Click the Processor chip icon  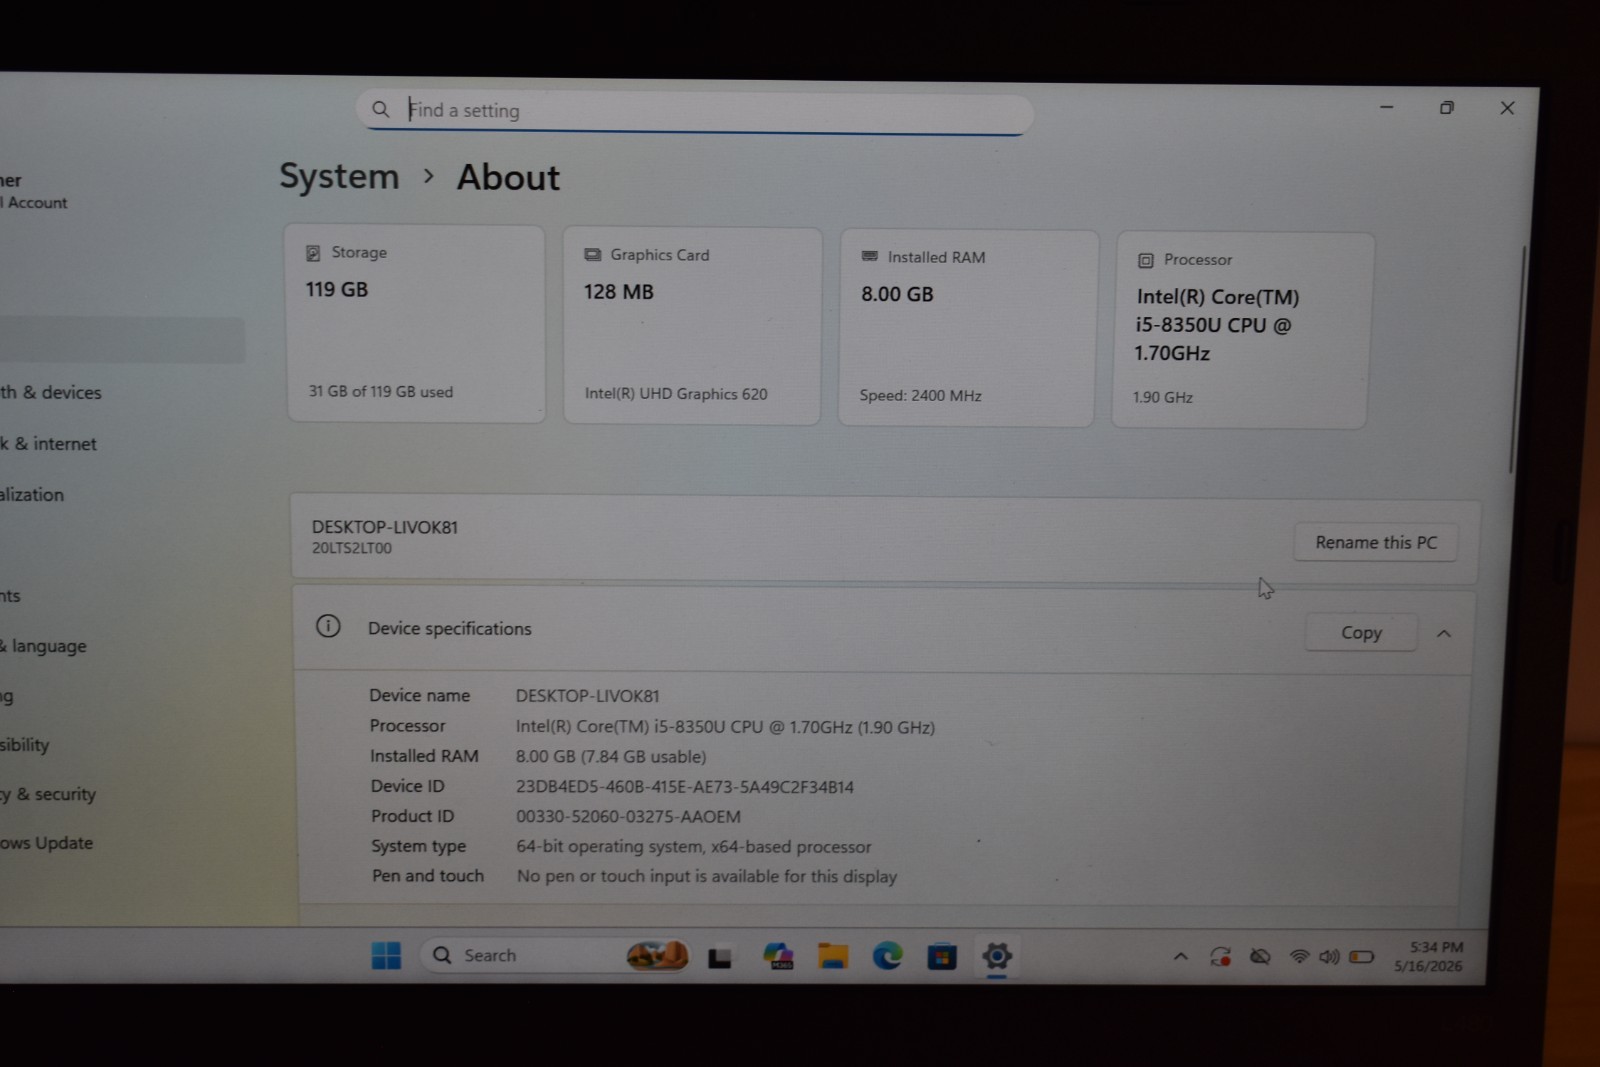pyautogui.click(x=1145, y=261)
